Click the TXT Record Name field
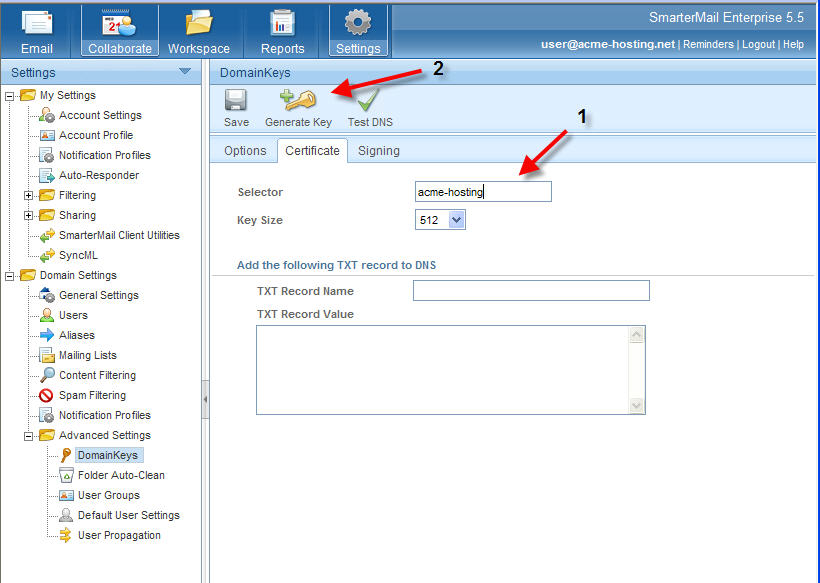820x583 pixels. click(x=531, y=290)
